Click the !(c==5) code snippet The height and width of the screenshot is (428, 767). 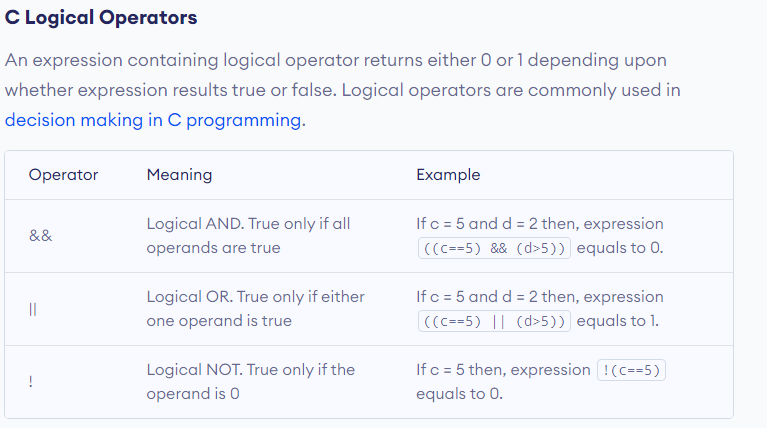(x=631, y=370)
